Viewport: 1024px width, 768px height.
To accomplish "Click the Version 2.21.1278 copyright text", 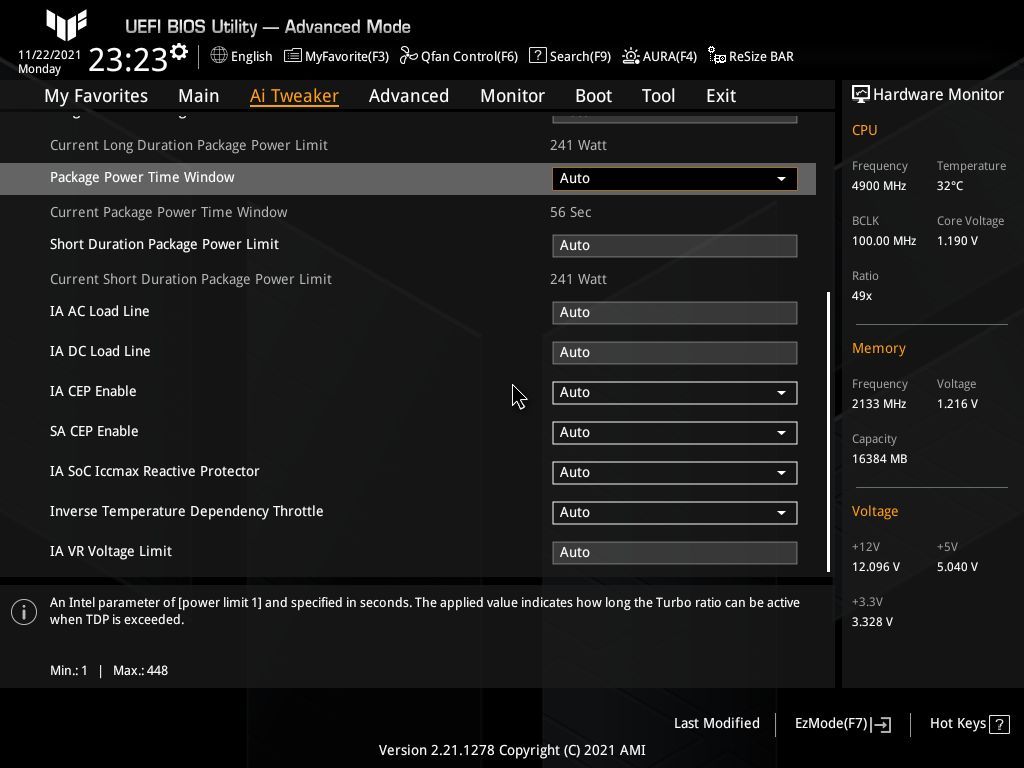I will (512, 750).
